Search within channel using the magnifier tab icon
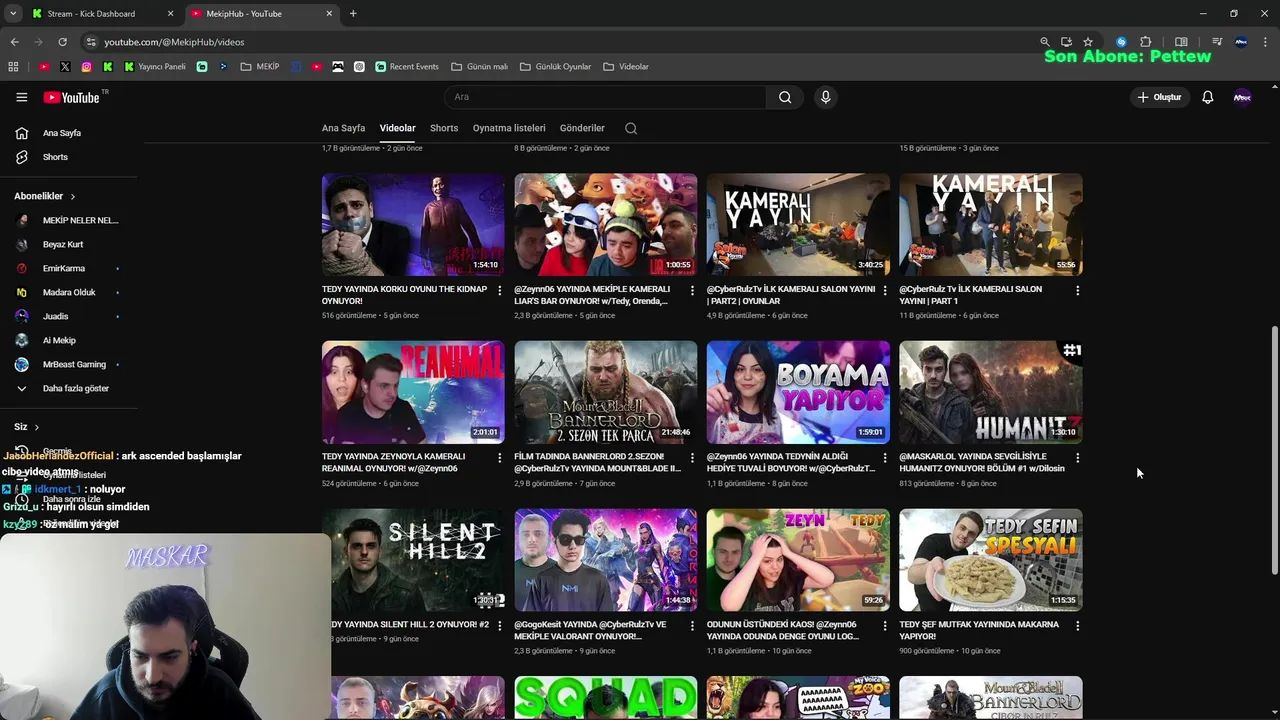The image size is (1280, 720). coord(631,128)
